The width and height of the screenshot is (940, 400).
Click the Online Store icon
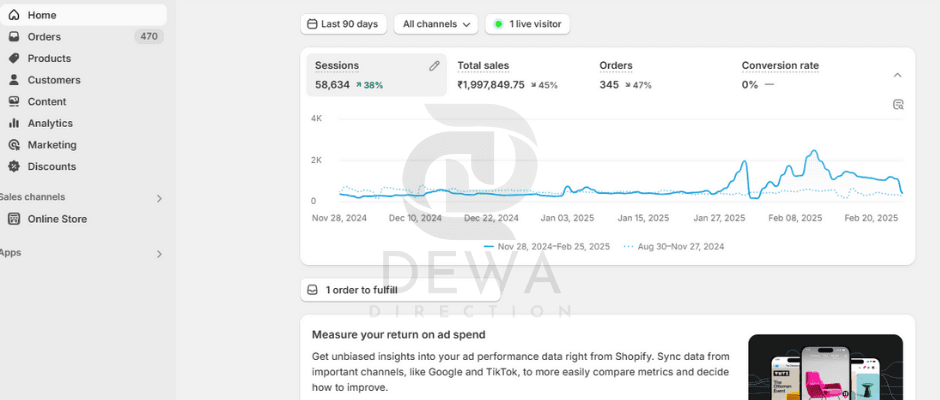tap(14, 219)
